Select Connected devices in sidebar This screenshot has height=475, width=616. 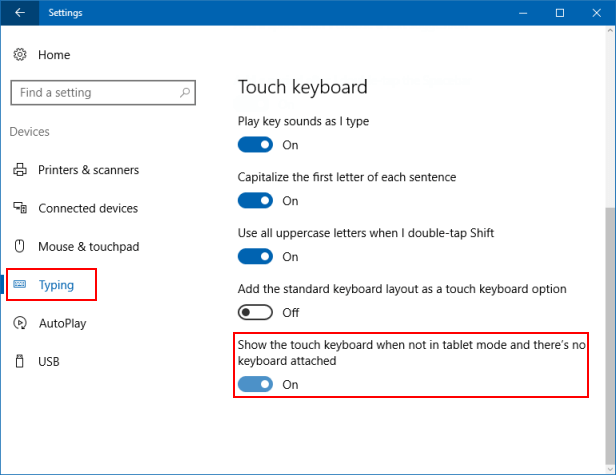88,208
